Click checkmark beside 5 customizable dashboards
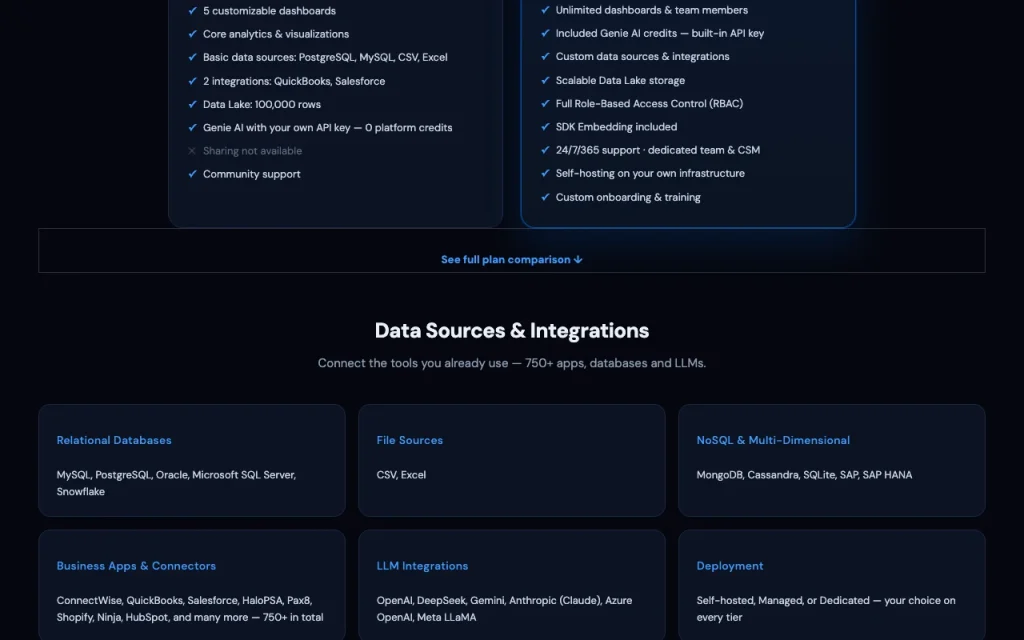 (x=192, y=10)
